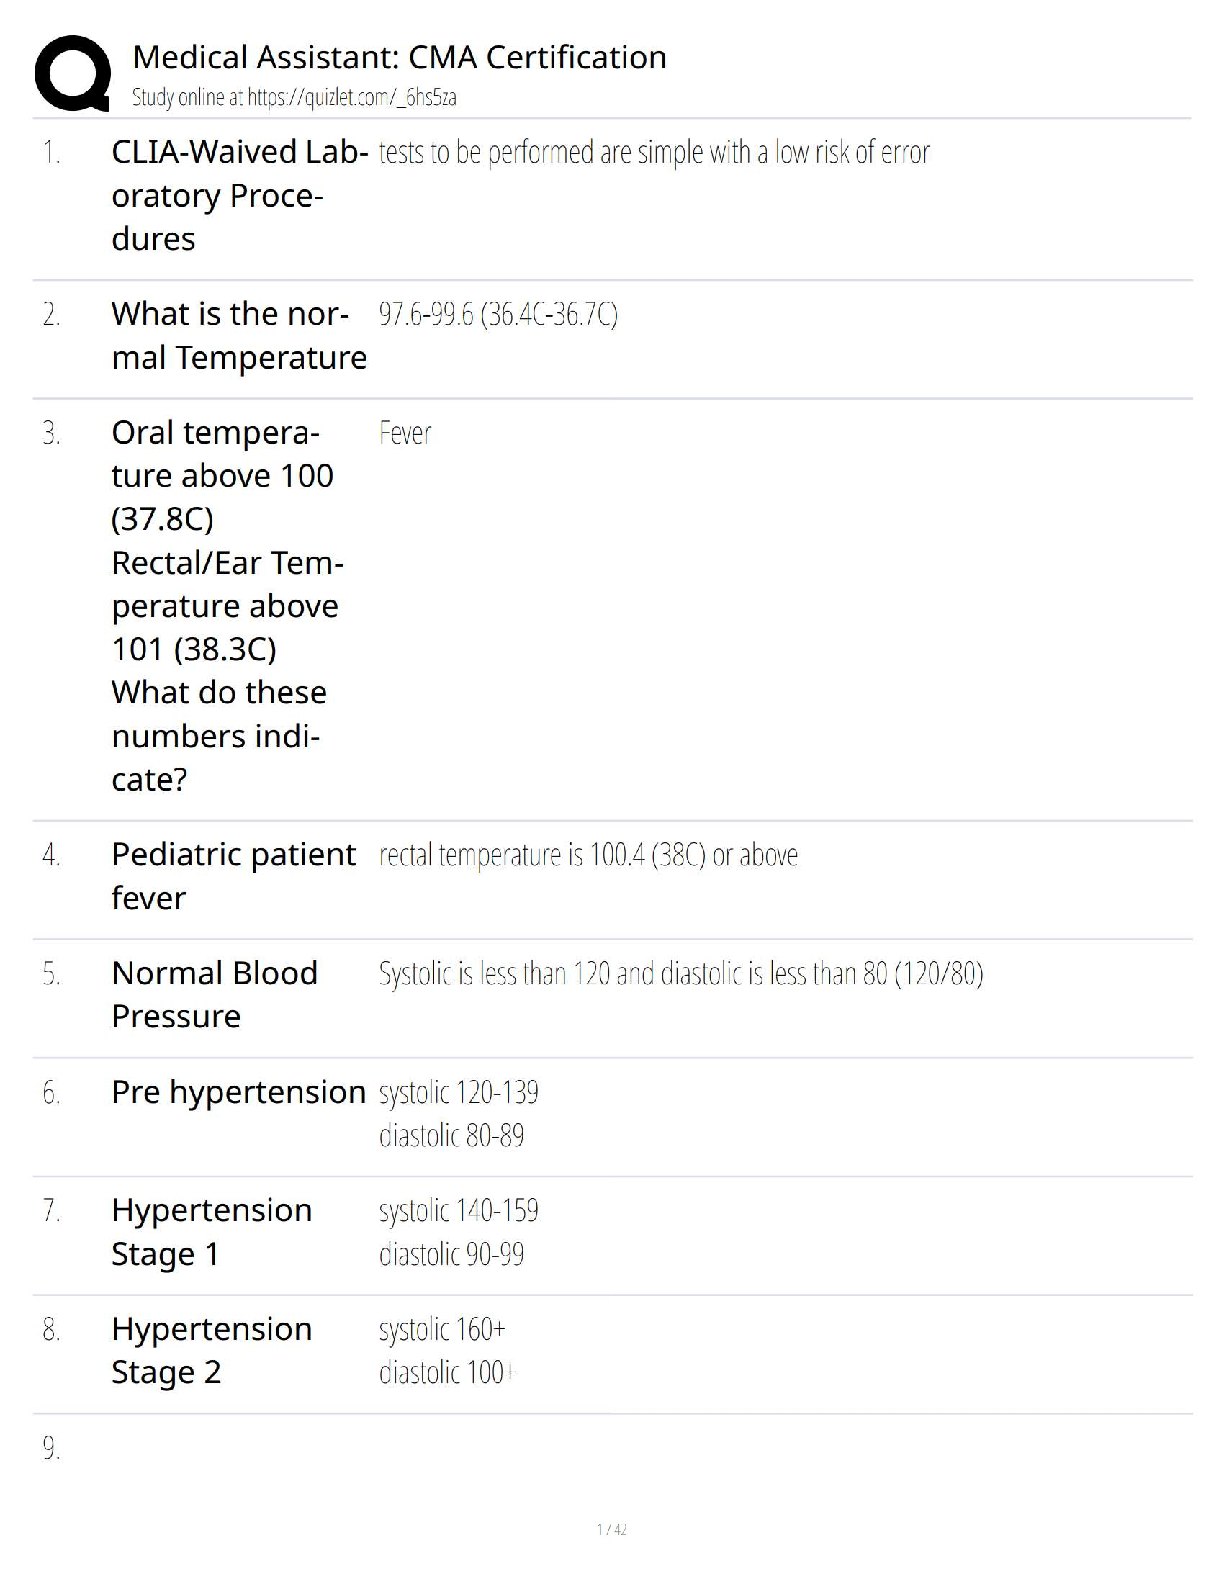
Task: Click the Medical Assistant: CMA Certification title
Action: (399, 57)
